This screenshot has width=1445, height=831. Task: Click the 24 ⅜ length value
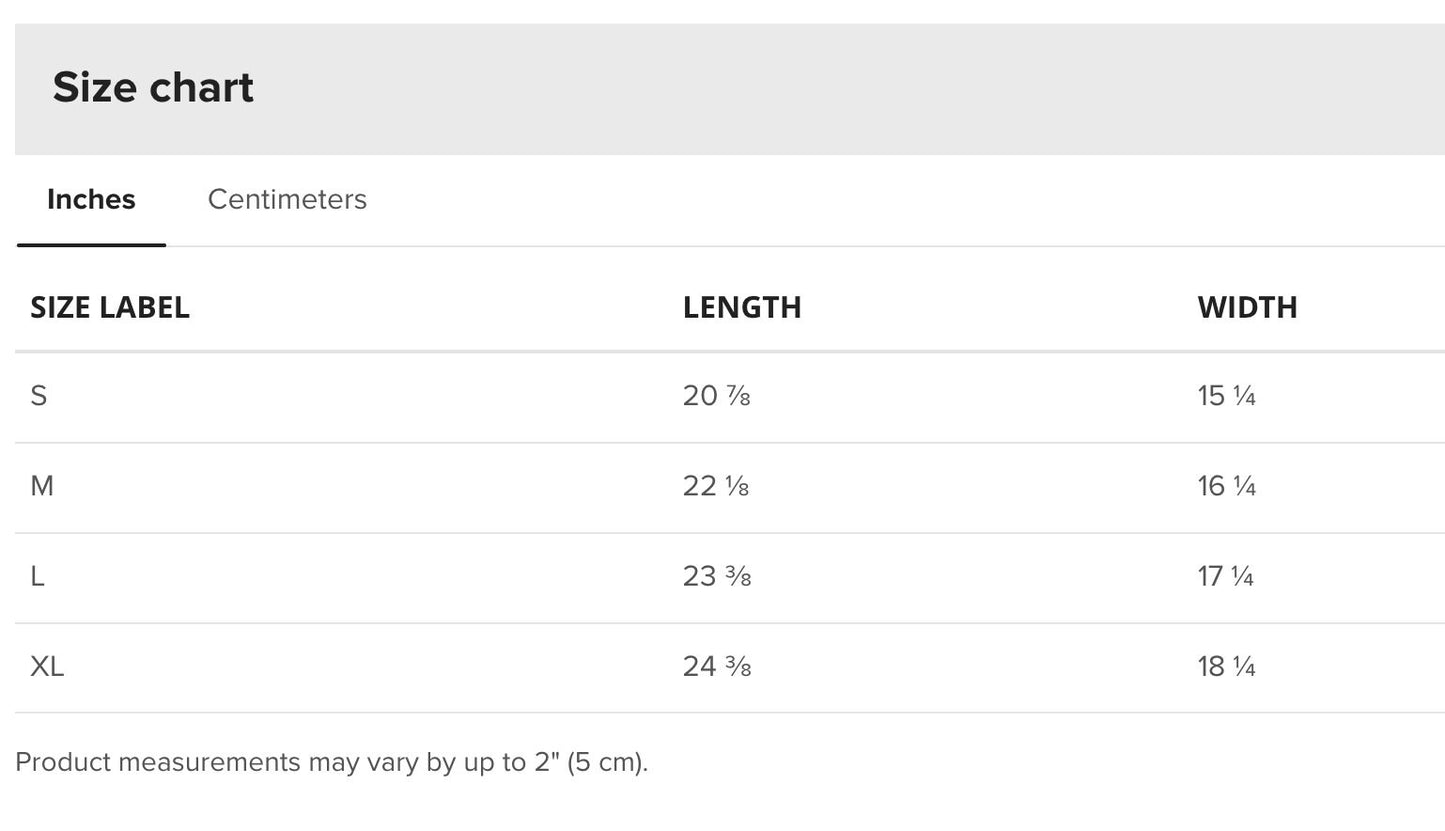pyautogui.click(x=716, y=666)
